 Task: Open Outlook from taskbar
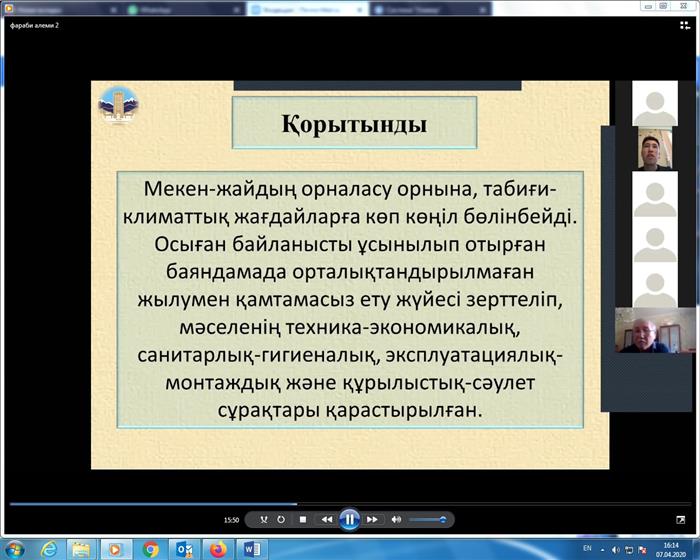tap(184, 549)
